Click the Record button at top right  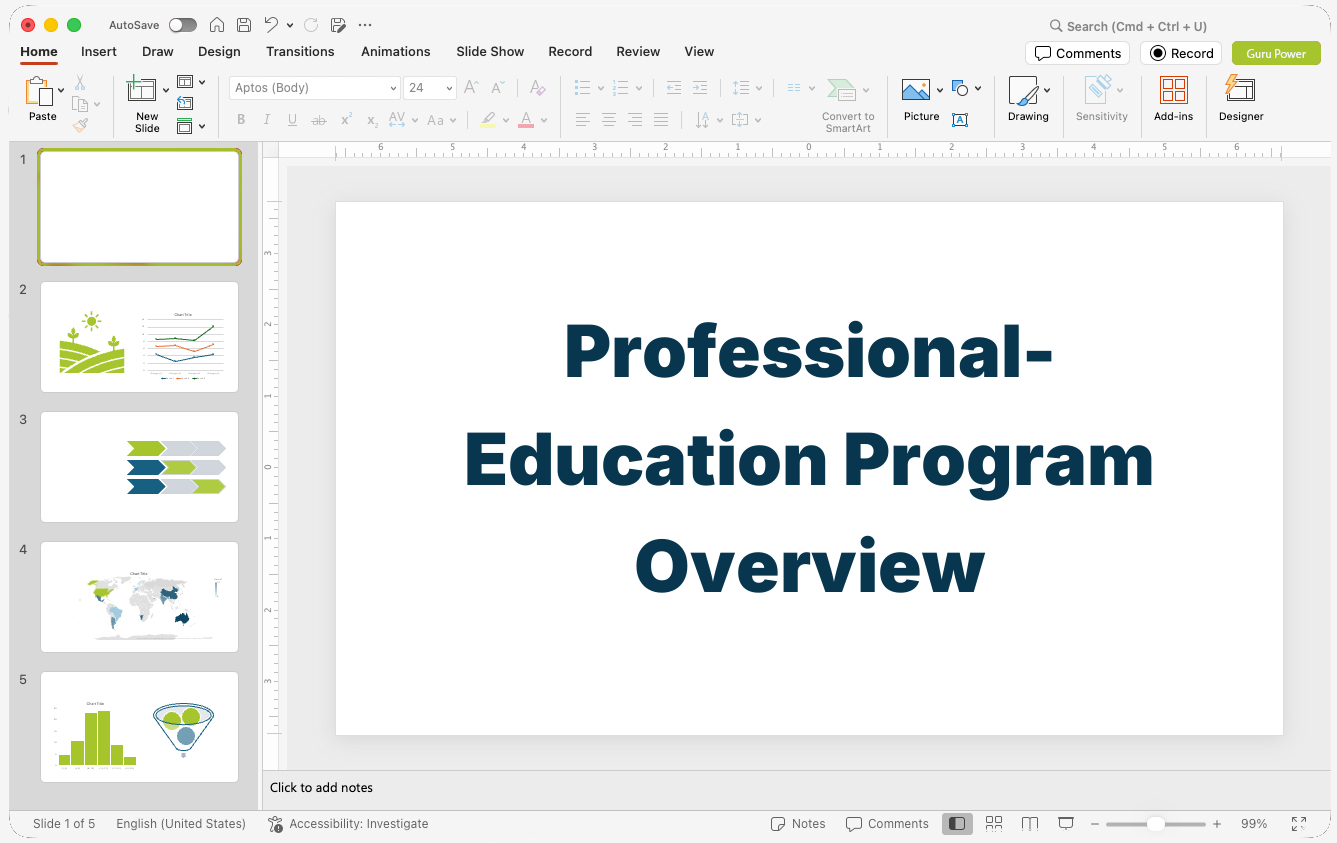tap(1181, 53)
